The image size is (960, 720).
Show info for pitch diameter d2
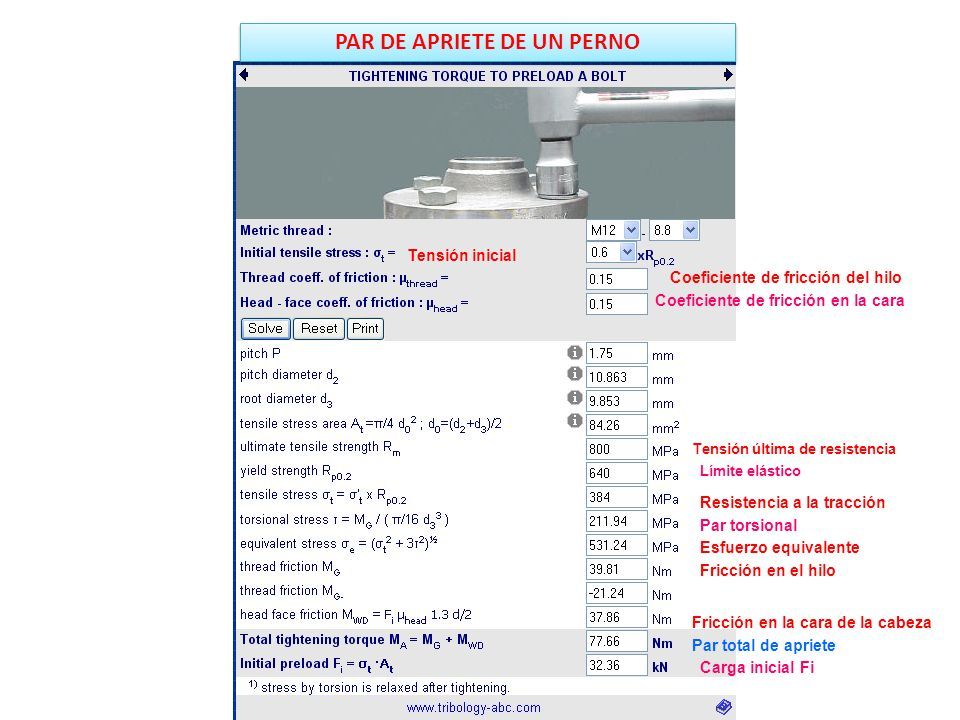[574, 373]
